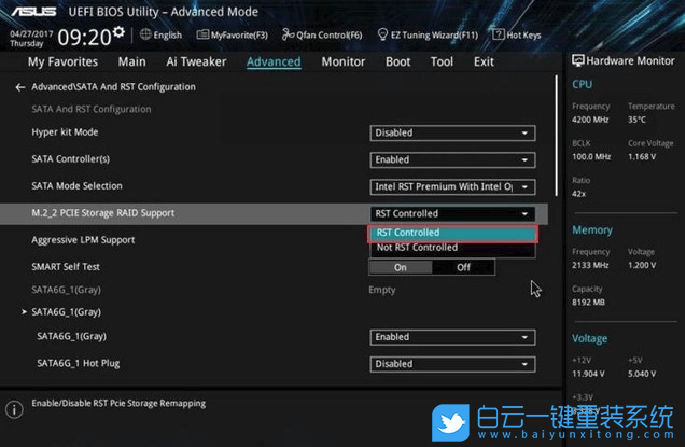Switch to the Monitor tab
This screenshot has width=685, height=447.
coord(343,62)
